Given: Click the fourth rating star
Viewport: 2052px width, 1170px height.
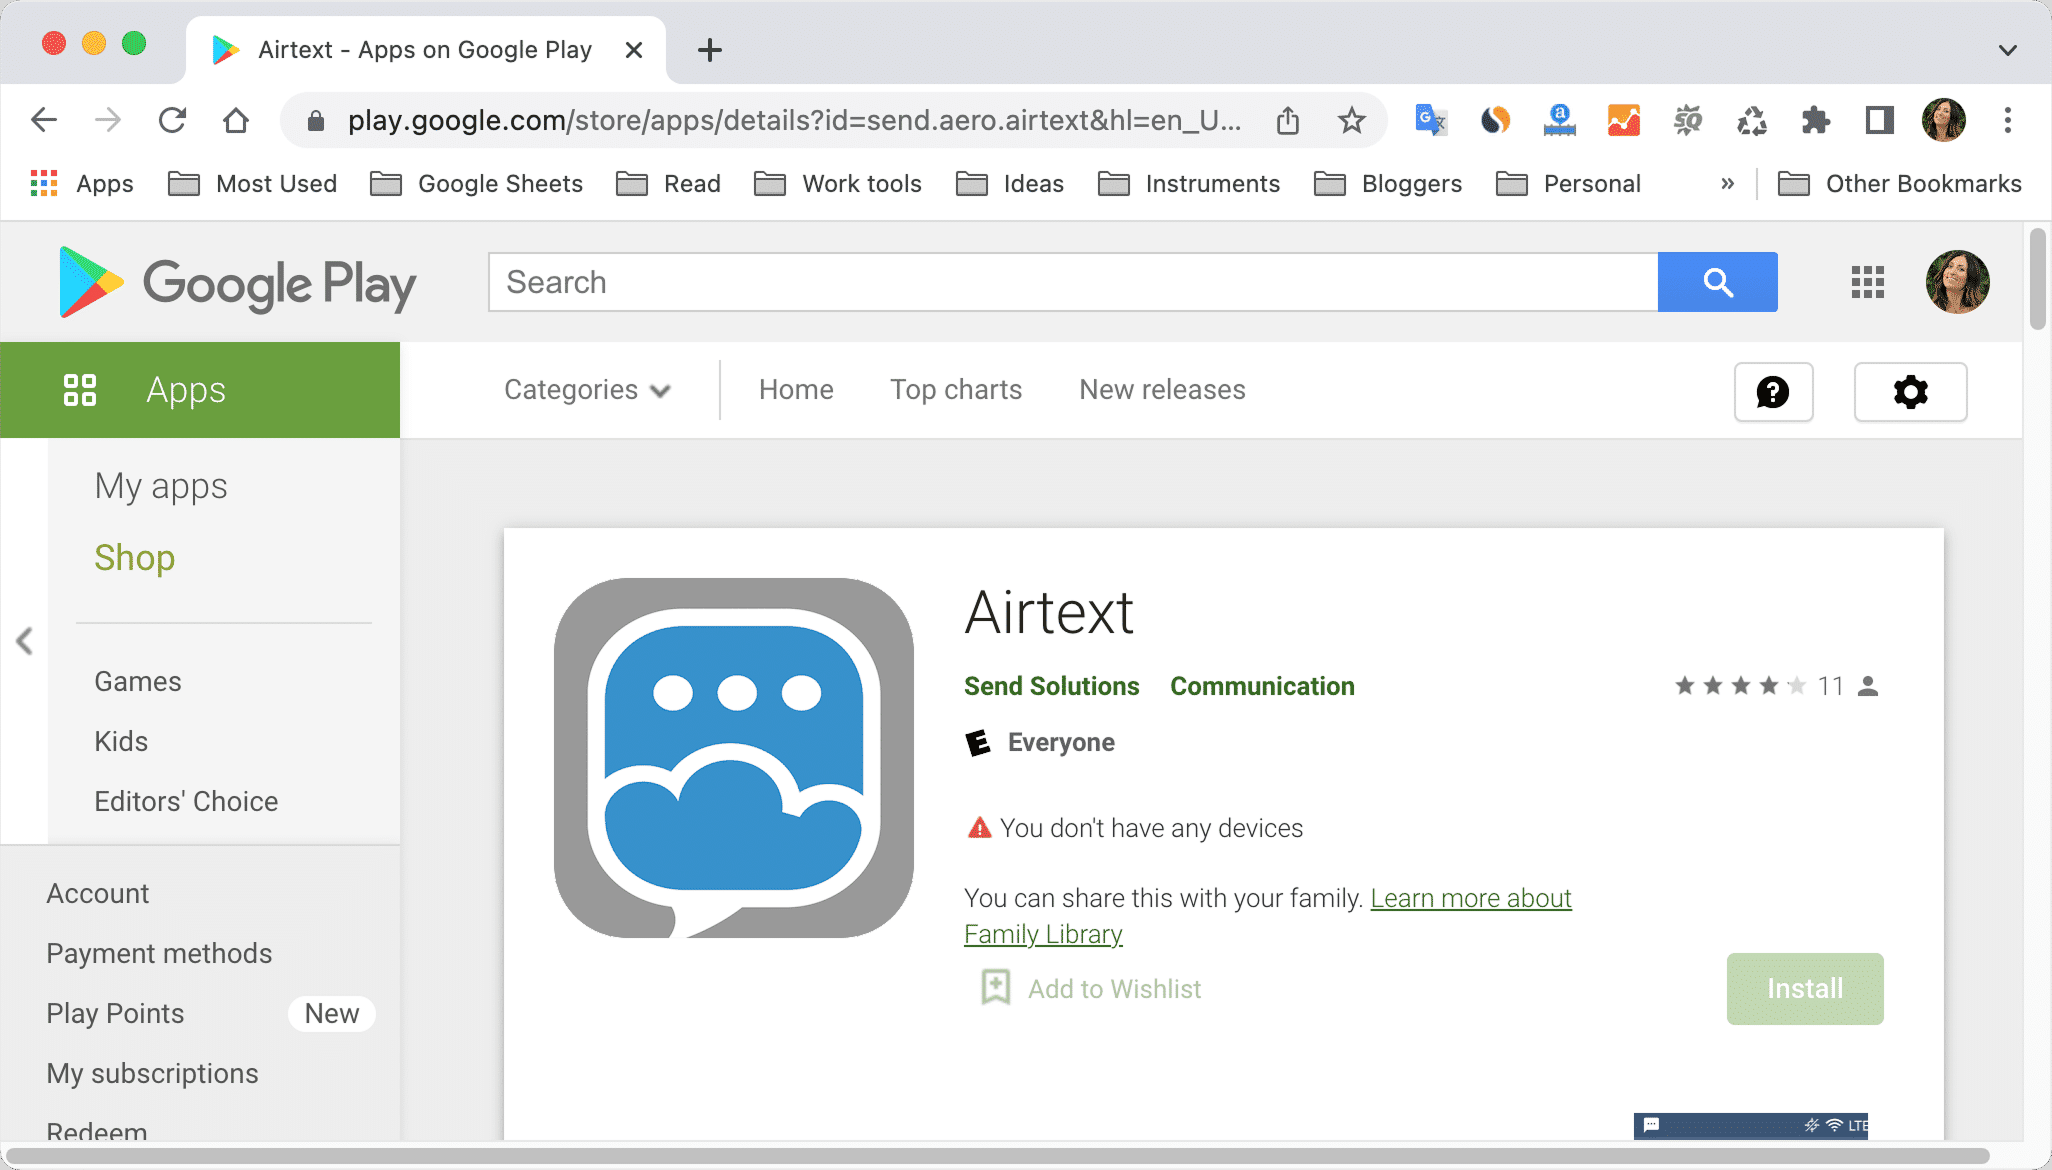Looking at the screenshot, I should pos(1766,686).
